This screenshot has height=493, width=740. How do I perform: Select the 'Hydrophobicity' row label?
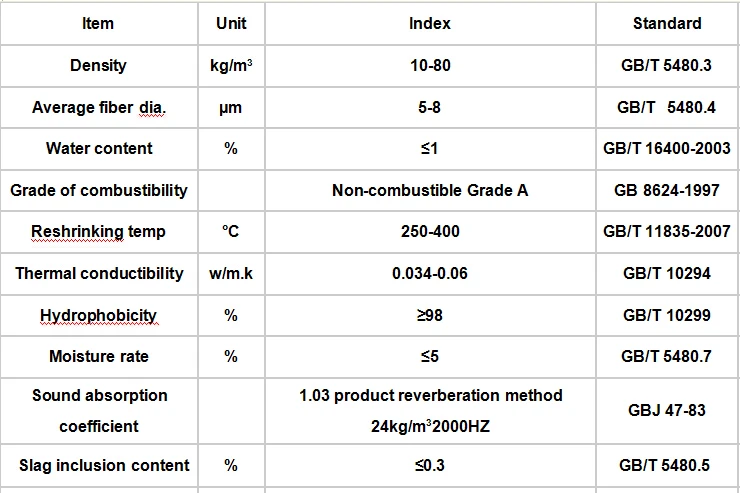pyautogui.click(x=98, y=315)
